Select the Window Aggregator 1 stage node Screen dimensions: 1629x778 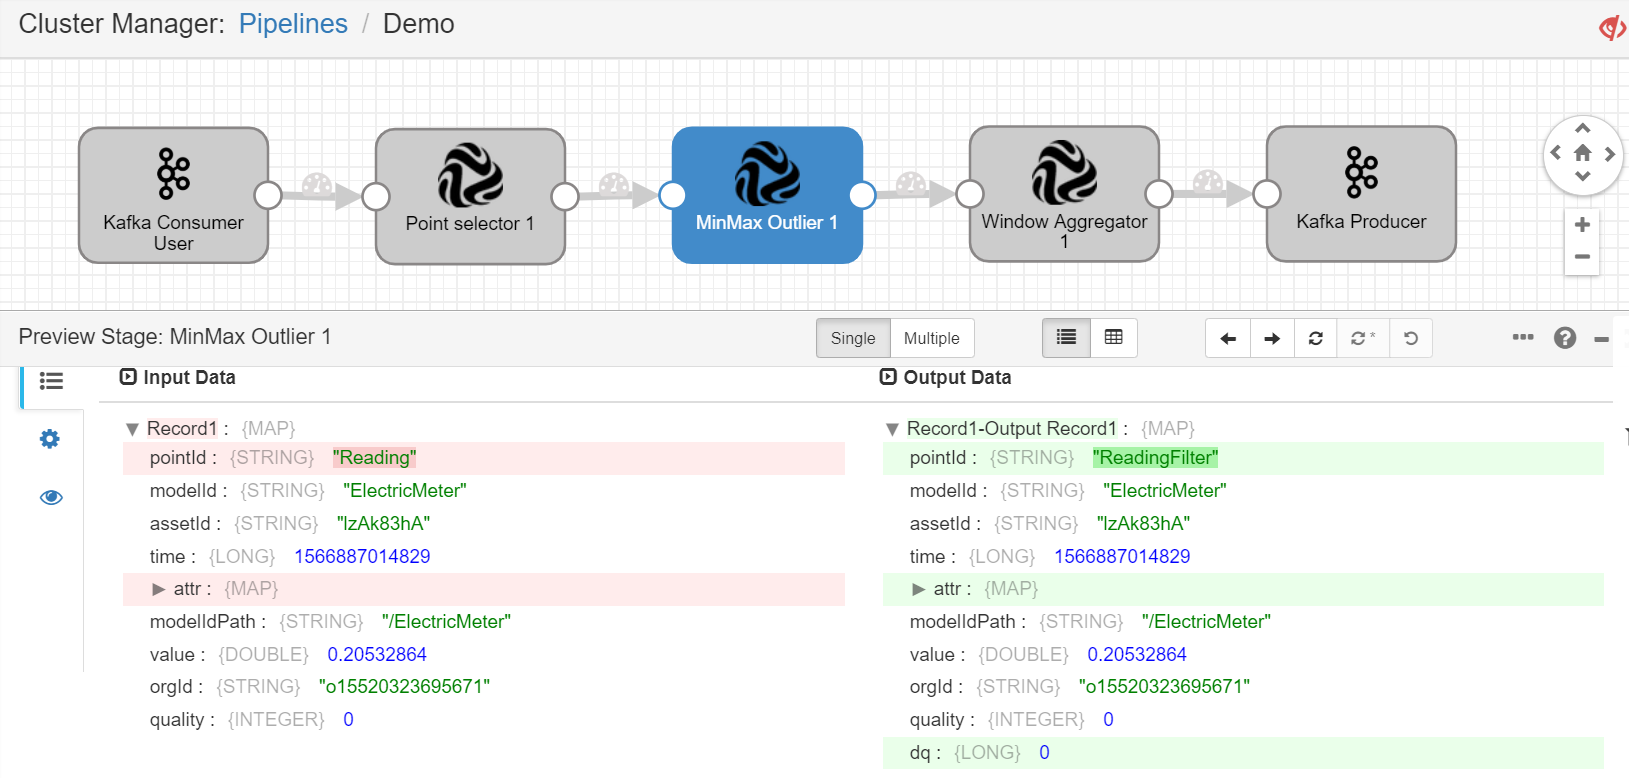click(1064, 194)
